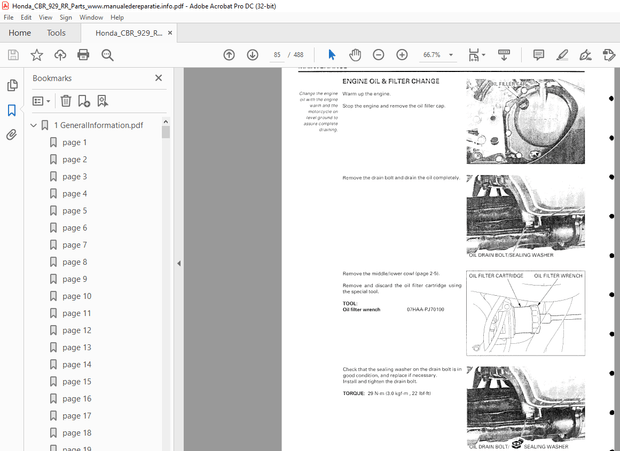Close the Honda_CBR_929_R document tab
Screen dimensions: 620x451
(170, 33)
